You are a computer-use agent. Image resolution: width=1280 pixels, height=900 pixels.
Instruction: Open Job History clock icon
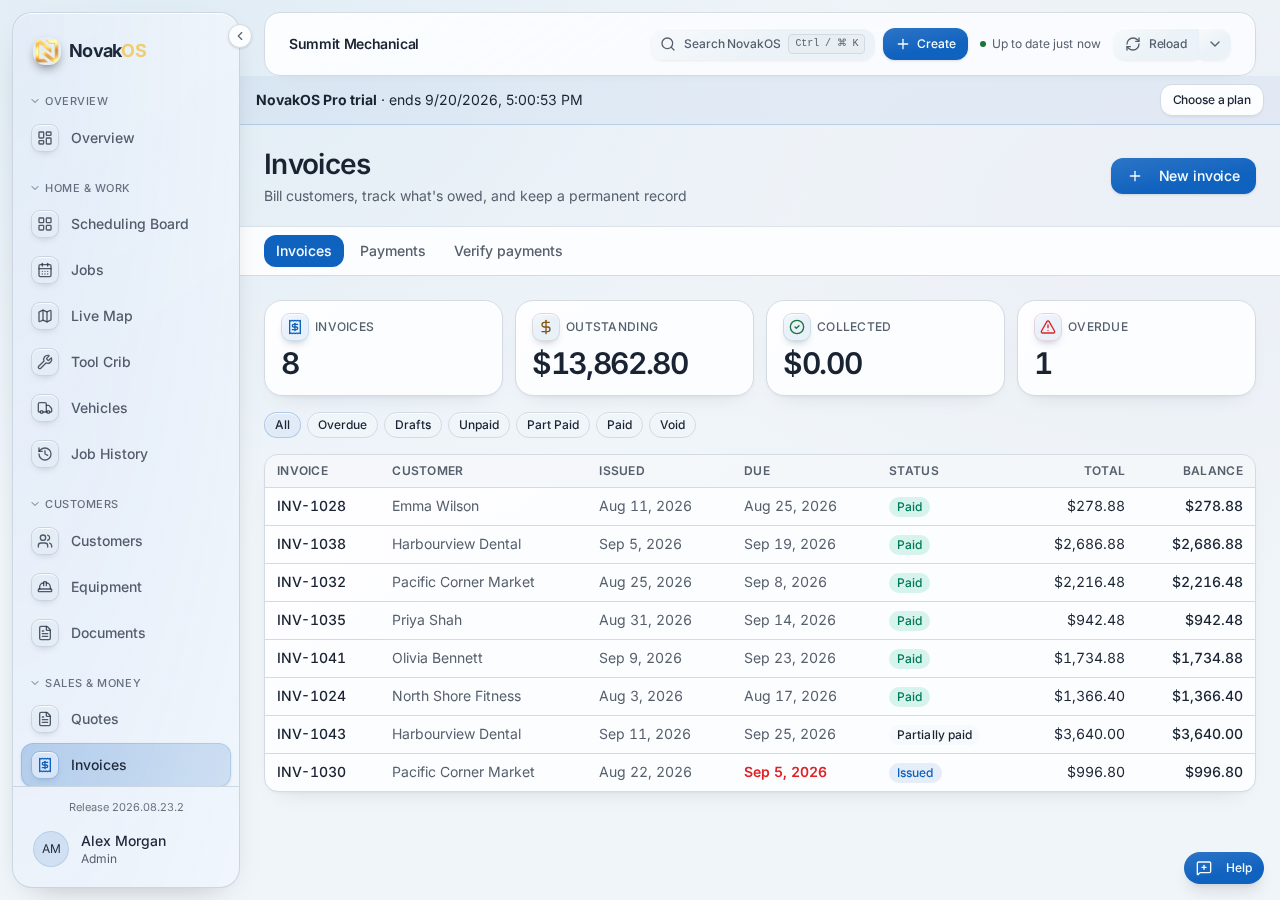pyautogui.click(x=45, y=454)
